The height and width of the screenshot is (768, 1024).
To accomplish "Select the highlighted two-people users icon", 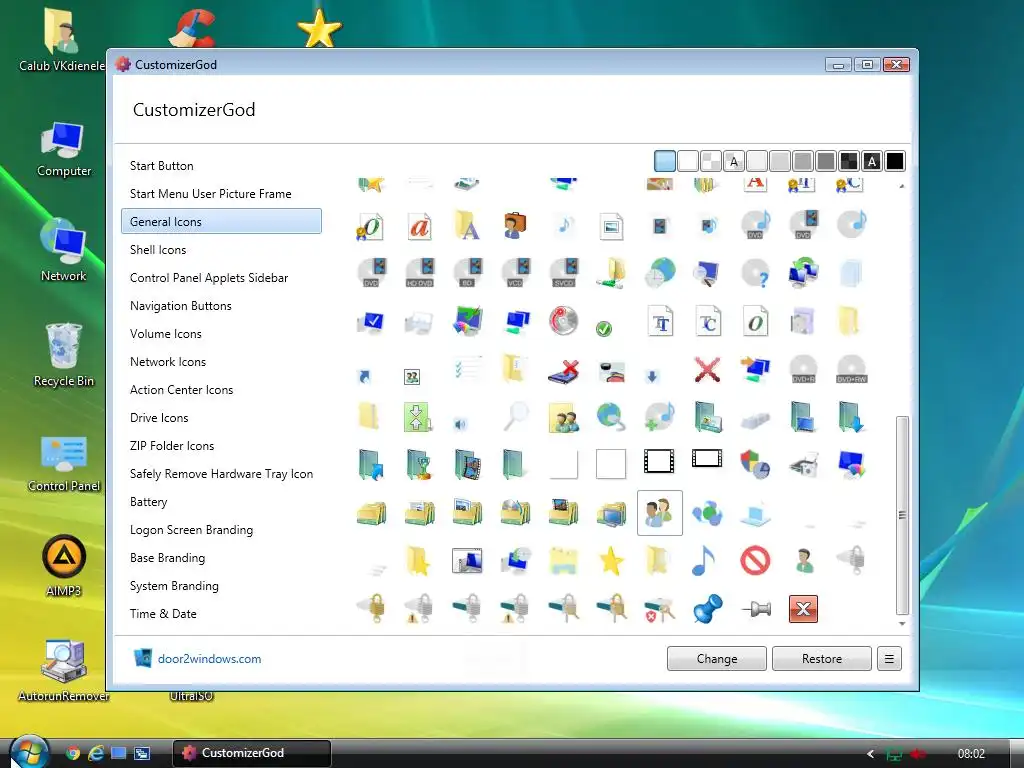I will point(660,513).
